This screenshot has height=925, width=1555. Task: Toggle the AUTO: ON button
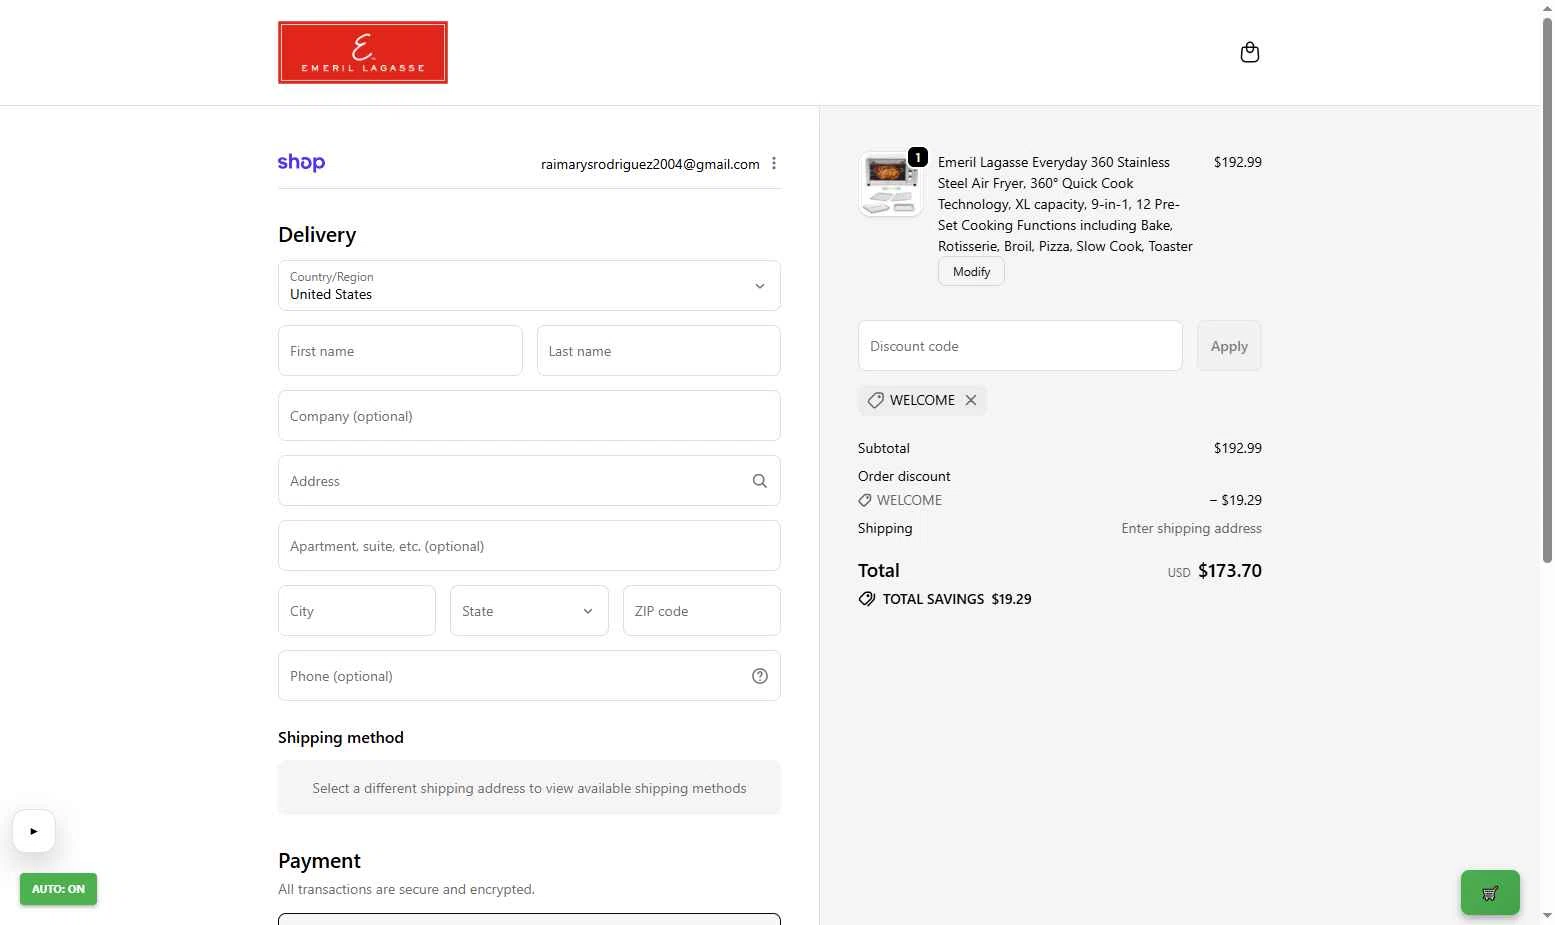pyautogui.click(x=58, y=889)
